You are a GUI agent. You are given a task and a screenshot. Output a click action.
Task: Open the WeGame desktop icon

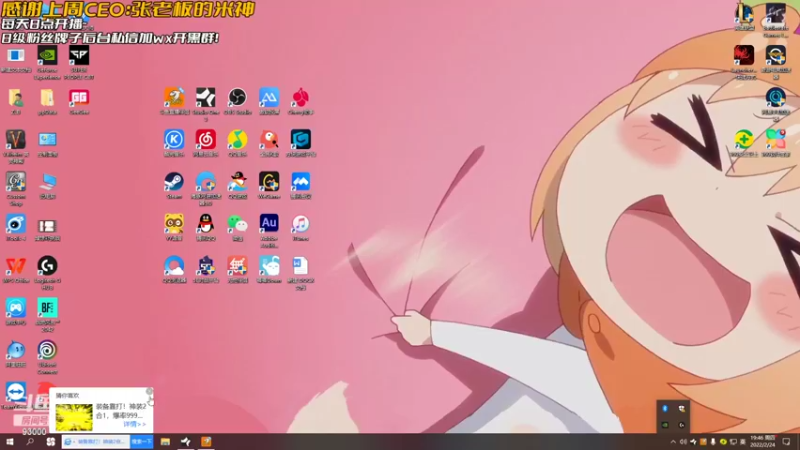click(x=269, y=182)
